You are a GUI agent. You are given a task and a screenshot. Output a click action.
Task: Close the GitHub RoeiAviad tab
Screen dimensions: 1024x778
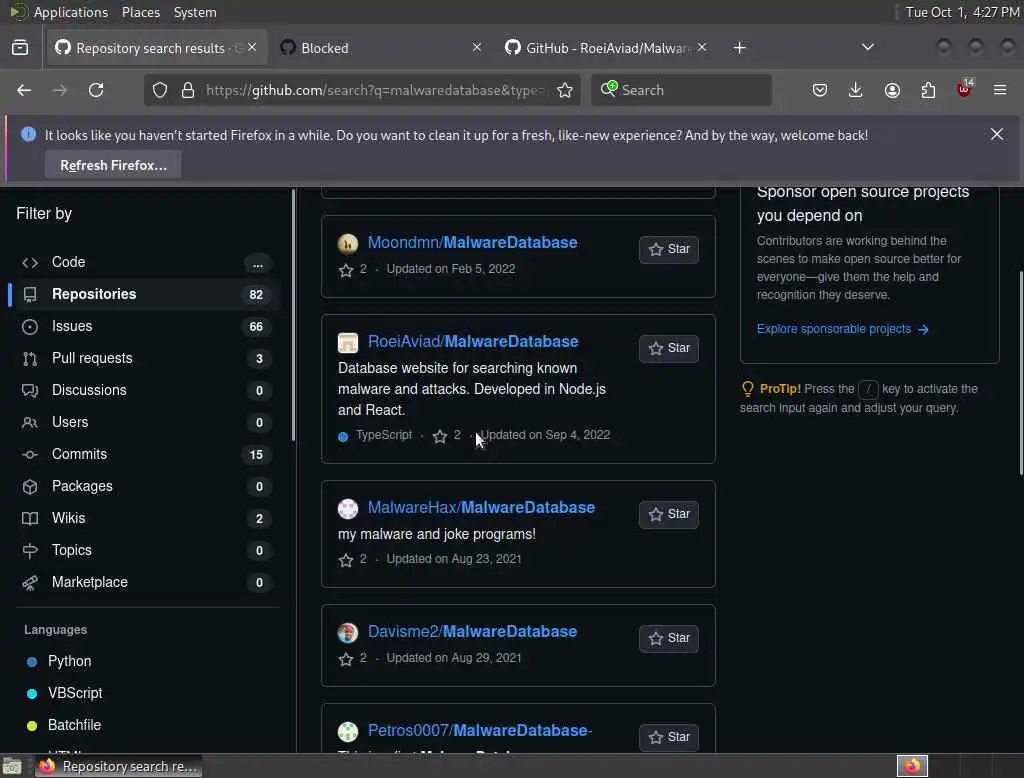click(x=701, y=48)
